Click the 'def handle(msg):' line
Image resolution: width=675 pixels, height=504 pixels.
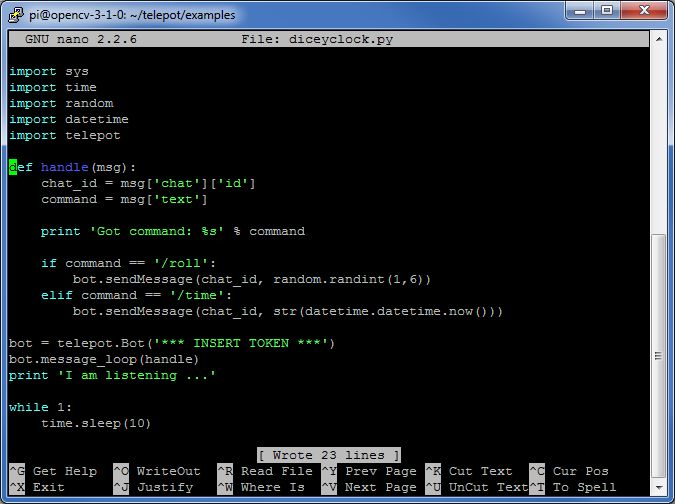point(72,167)
